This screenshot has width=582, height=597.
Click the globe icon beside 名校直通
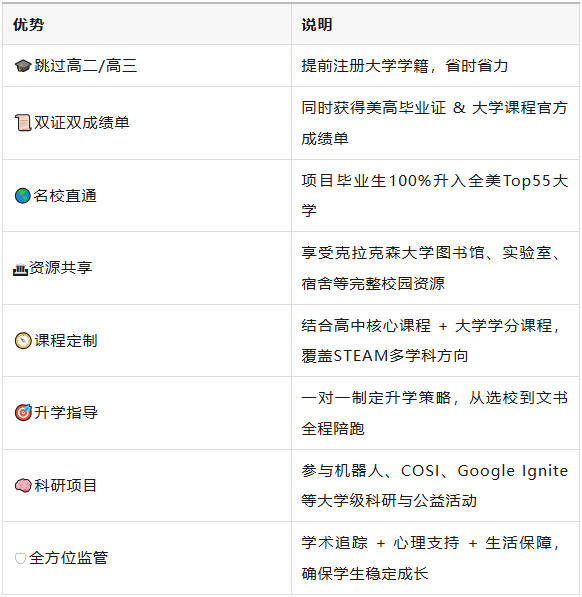pos(23,196)
